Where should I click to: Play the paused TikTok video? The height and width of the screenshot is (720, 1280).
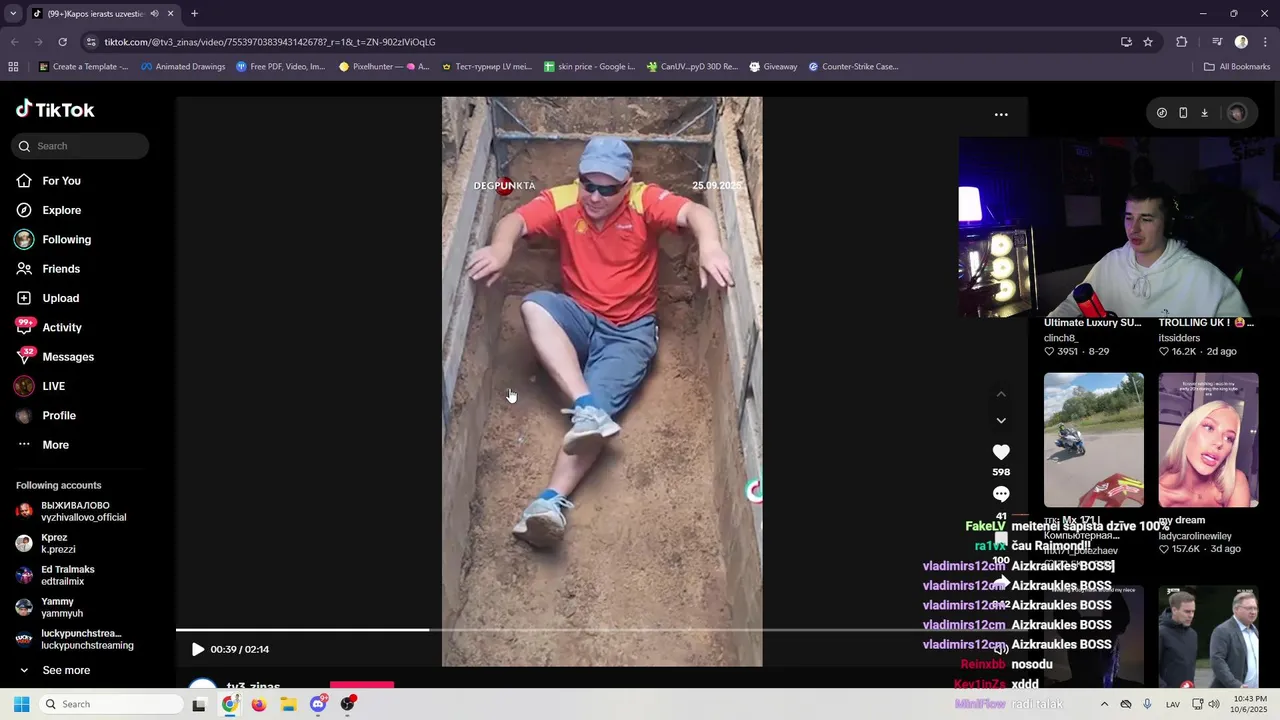(197, 649)
